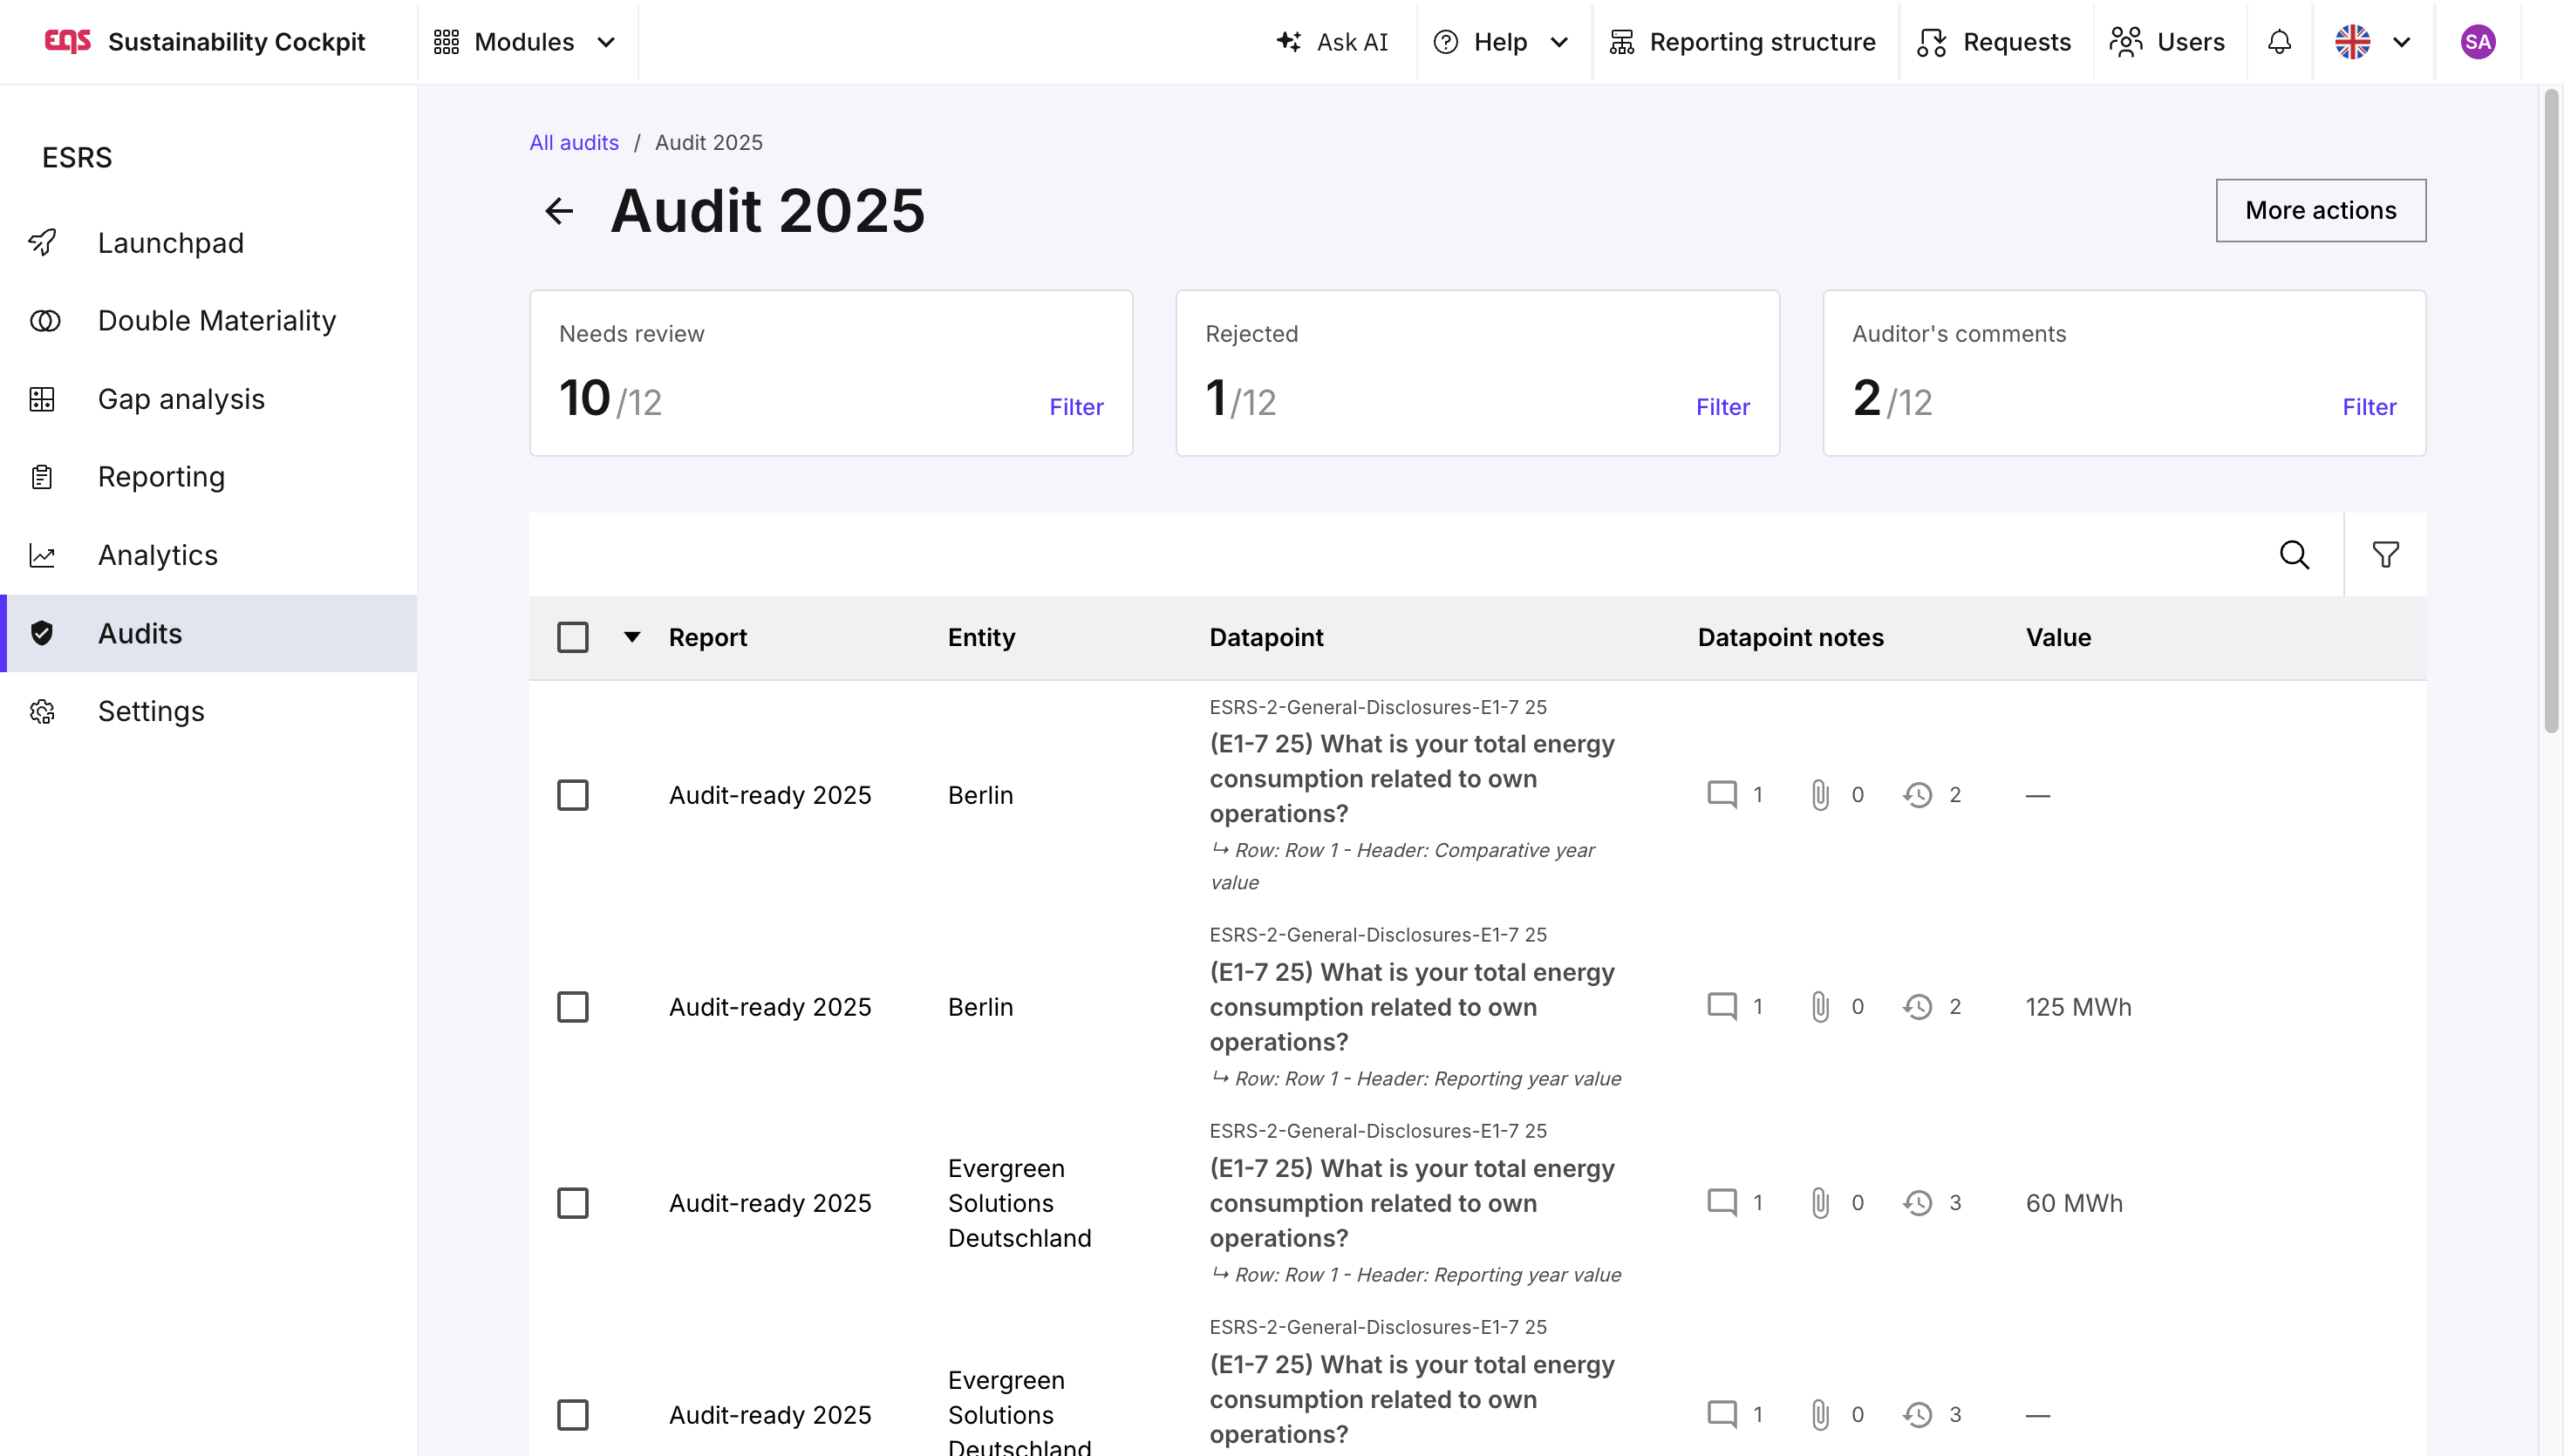
Task: Click the Settings gear icon
Action: click(x=42, y=711)
